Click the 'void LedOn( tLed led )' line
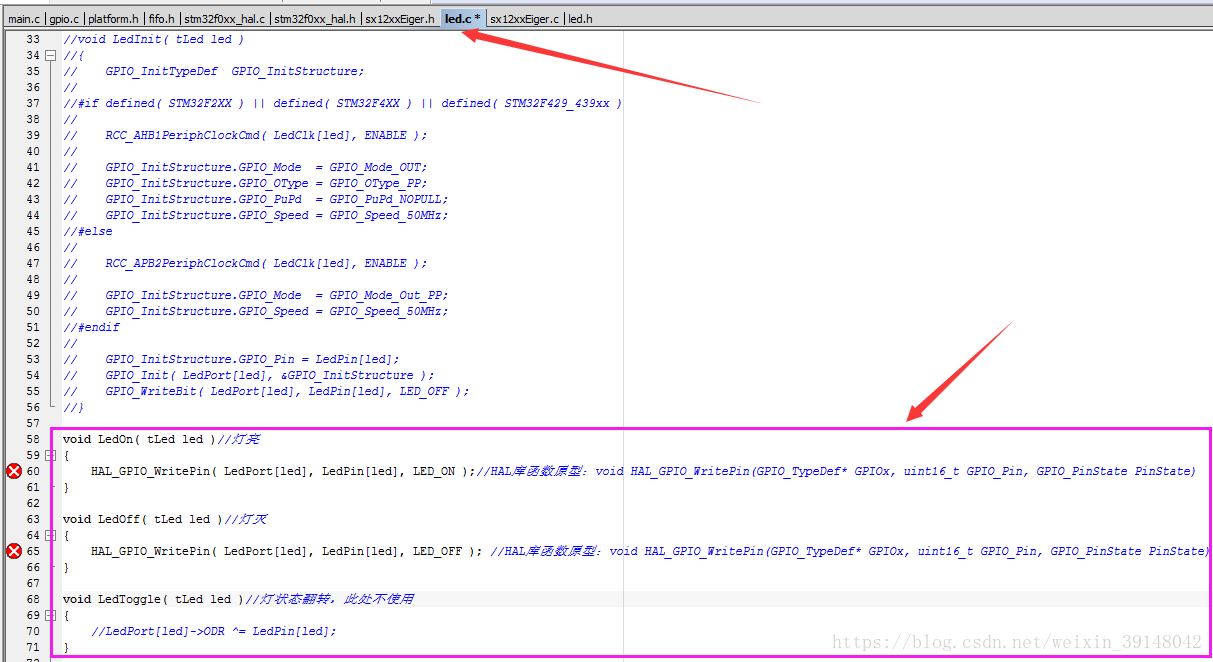 [x=139, y=439]
